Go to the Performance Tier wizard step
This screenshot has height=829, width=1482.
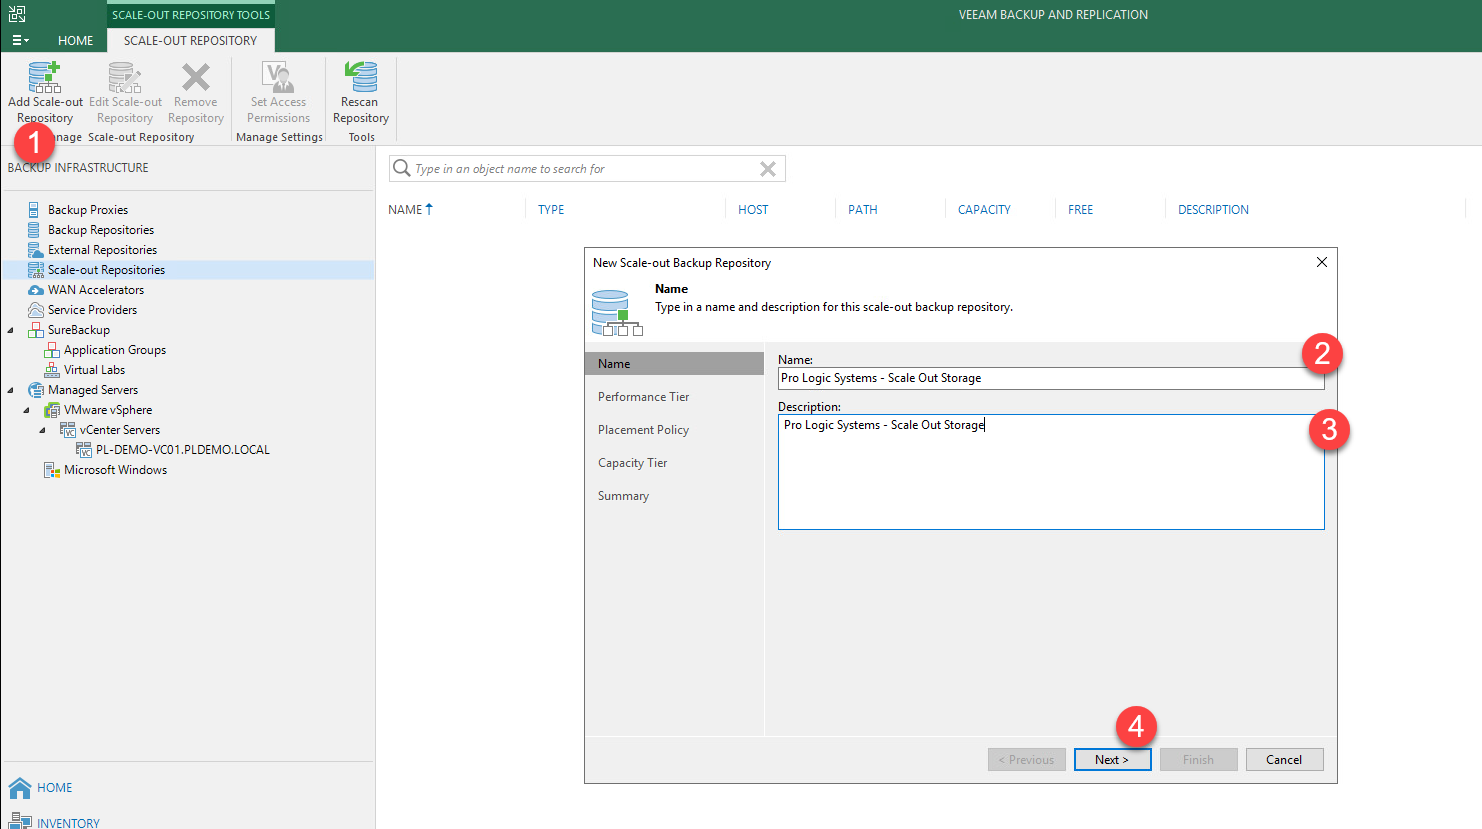643,397
